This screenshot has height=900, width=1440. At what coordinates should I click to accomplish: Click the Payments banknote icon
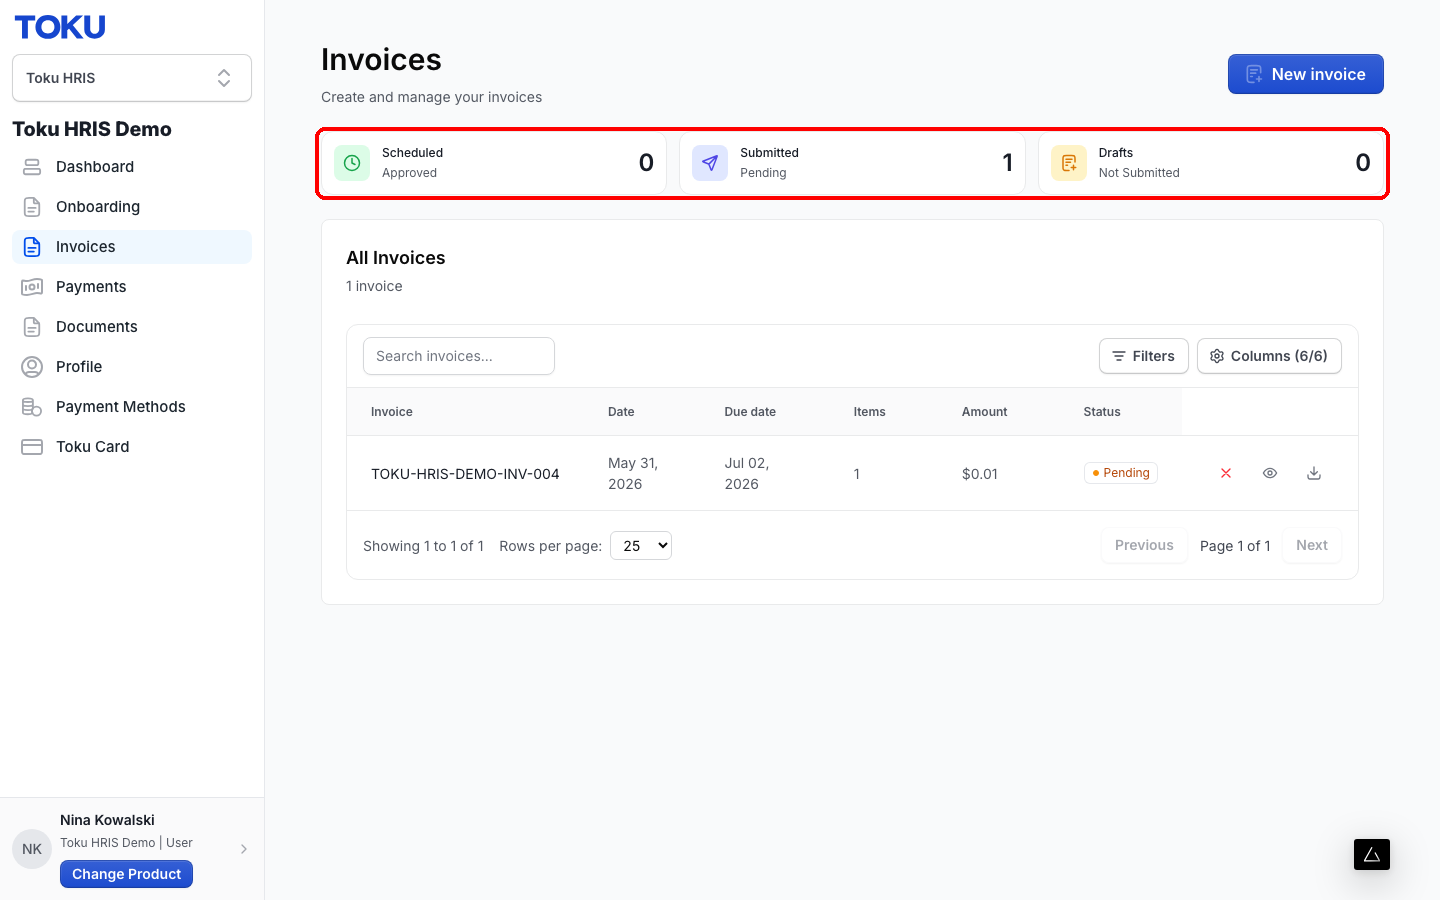(x=32, y=287)
